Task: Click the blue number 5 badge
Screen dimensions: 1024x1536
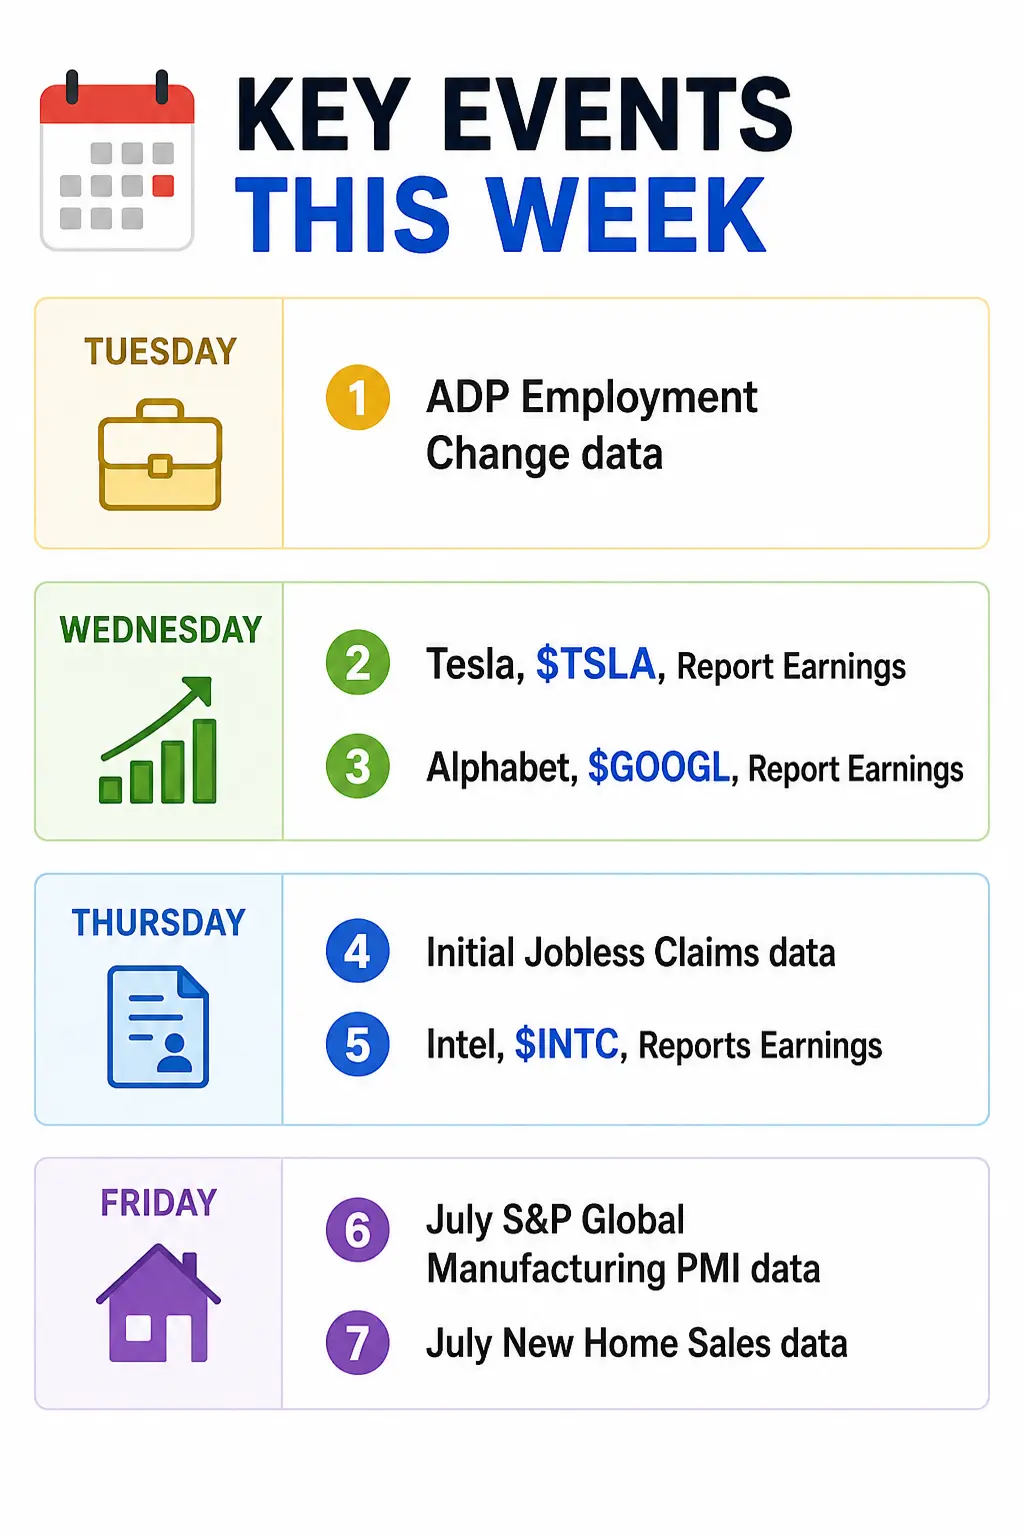Action: click(358, 1045)
